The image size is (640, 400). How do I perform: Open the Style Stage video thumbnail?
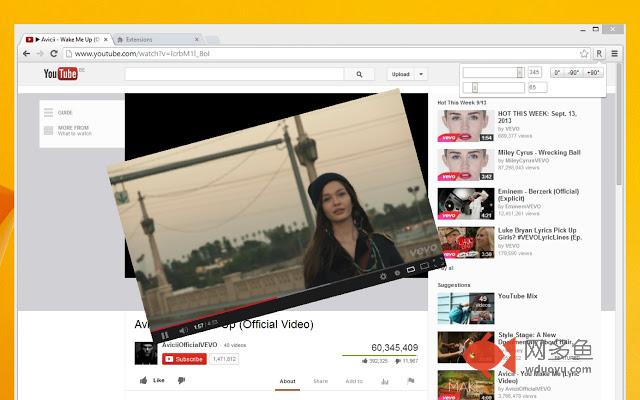click(466, 347)
